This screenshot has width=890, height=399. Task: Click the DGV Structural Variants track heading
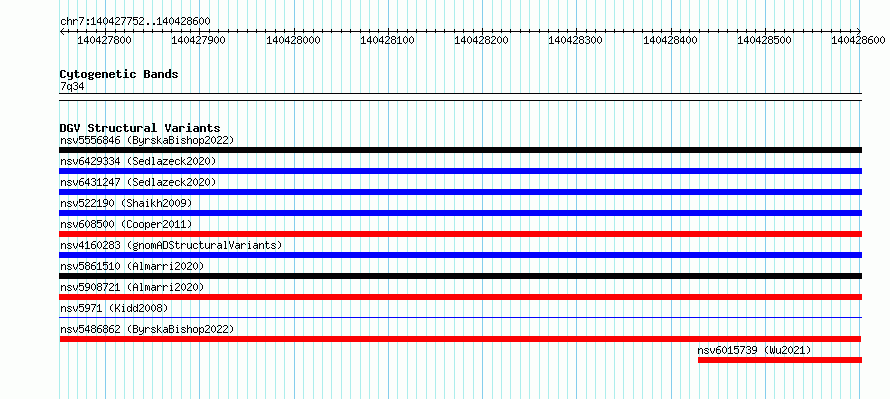pyautogui.click(x=140, y=128)
